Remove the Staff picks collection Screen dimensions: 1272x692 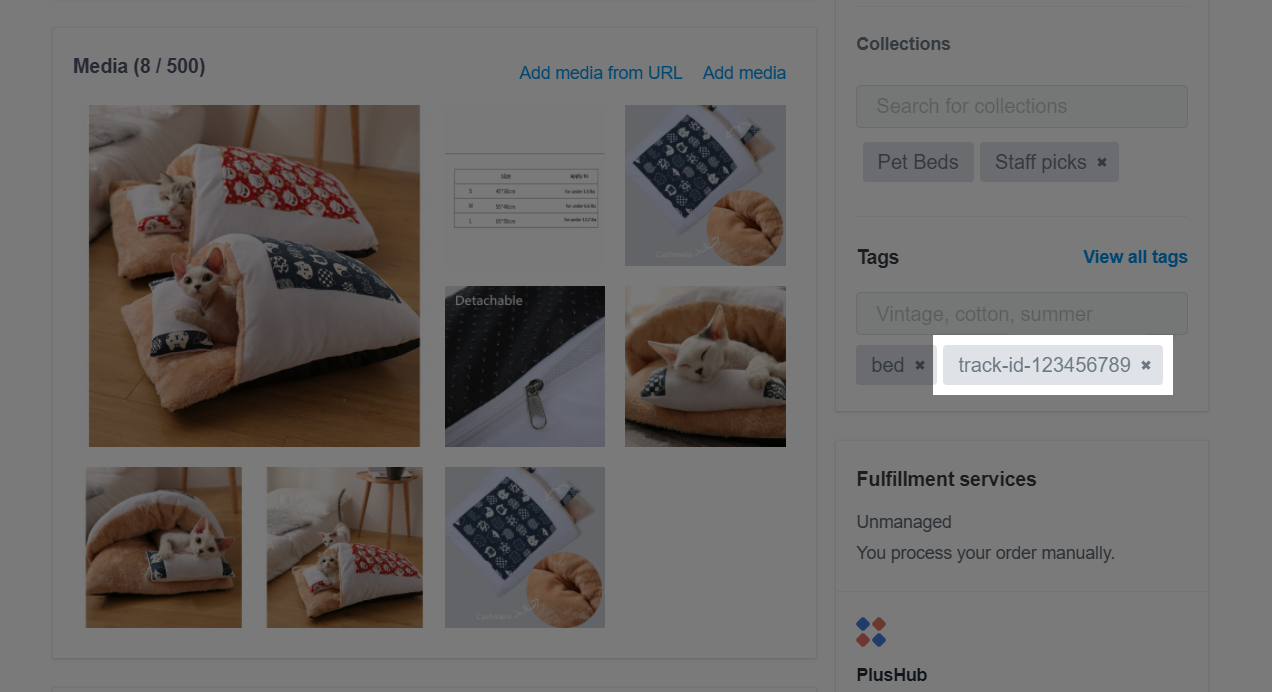1102,162
